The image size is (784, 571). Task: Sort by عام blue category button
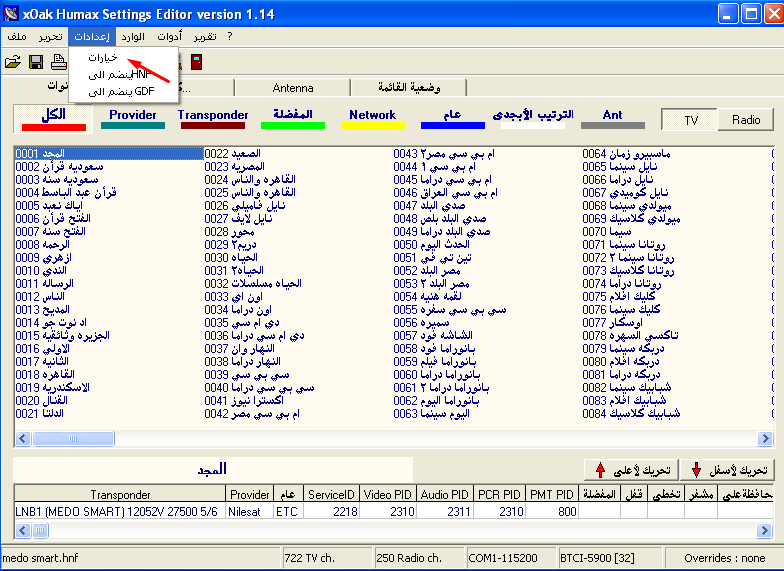pyautogui.click(x=452, y=118)
